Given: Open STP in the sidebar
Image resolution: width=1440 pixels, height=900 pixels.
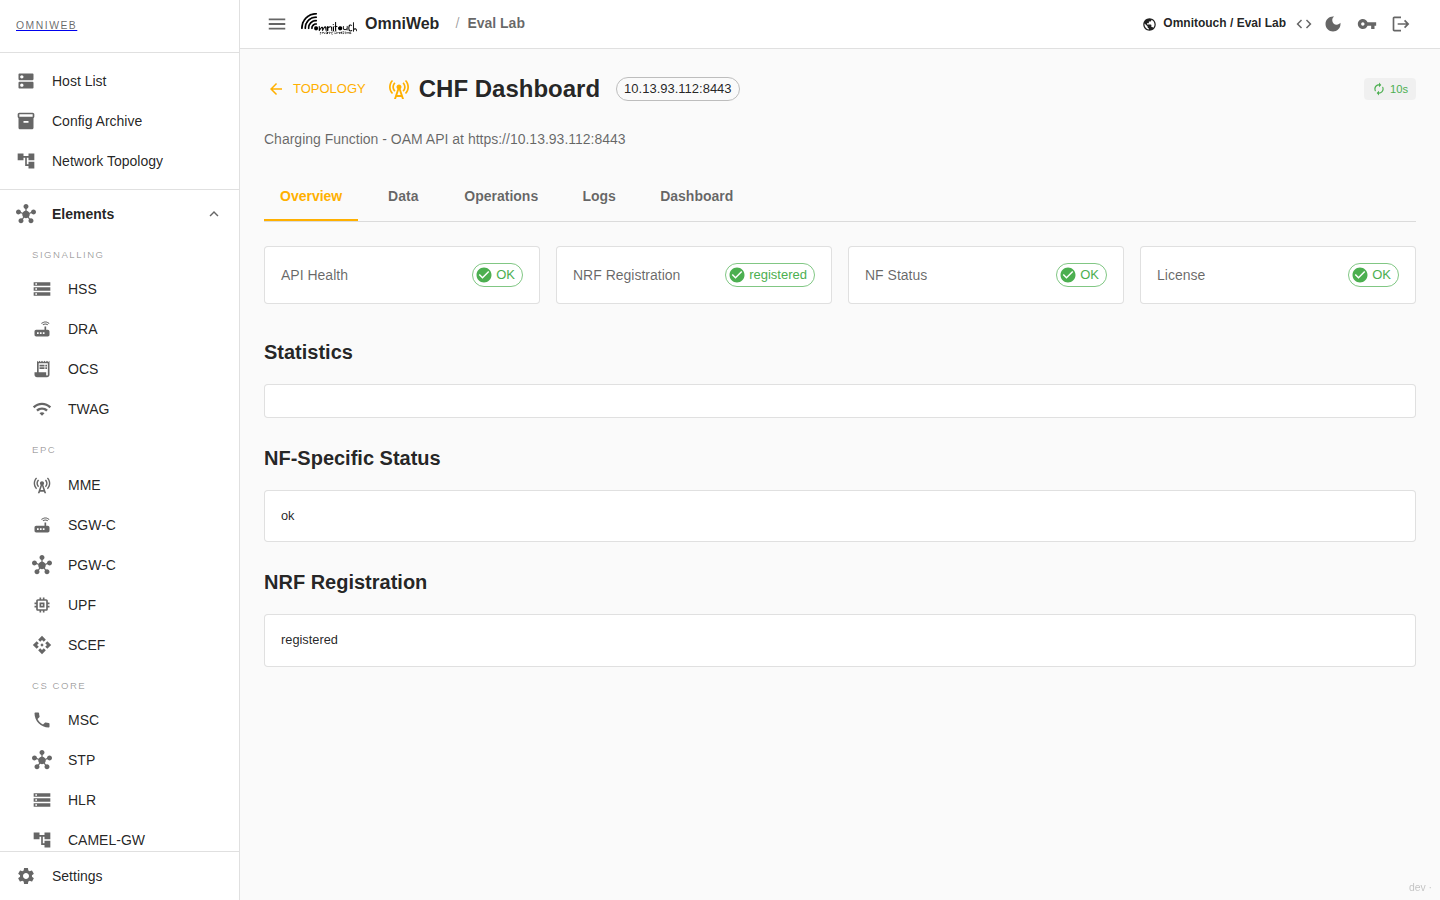Looking at the screenshot, I should (120, 760).
